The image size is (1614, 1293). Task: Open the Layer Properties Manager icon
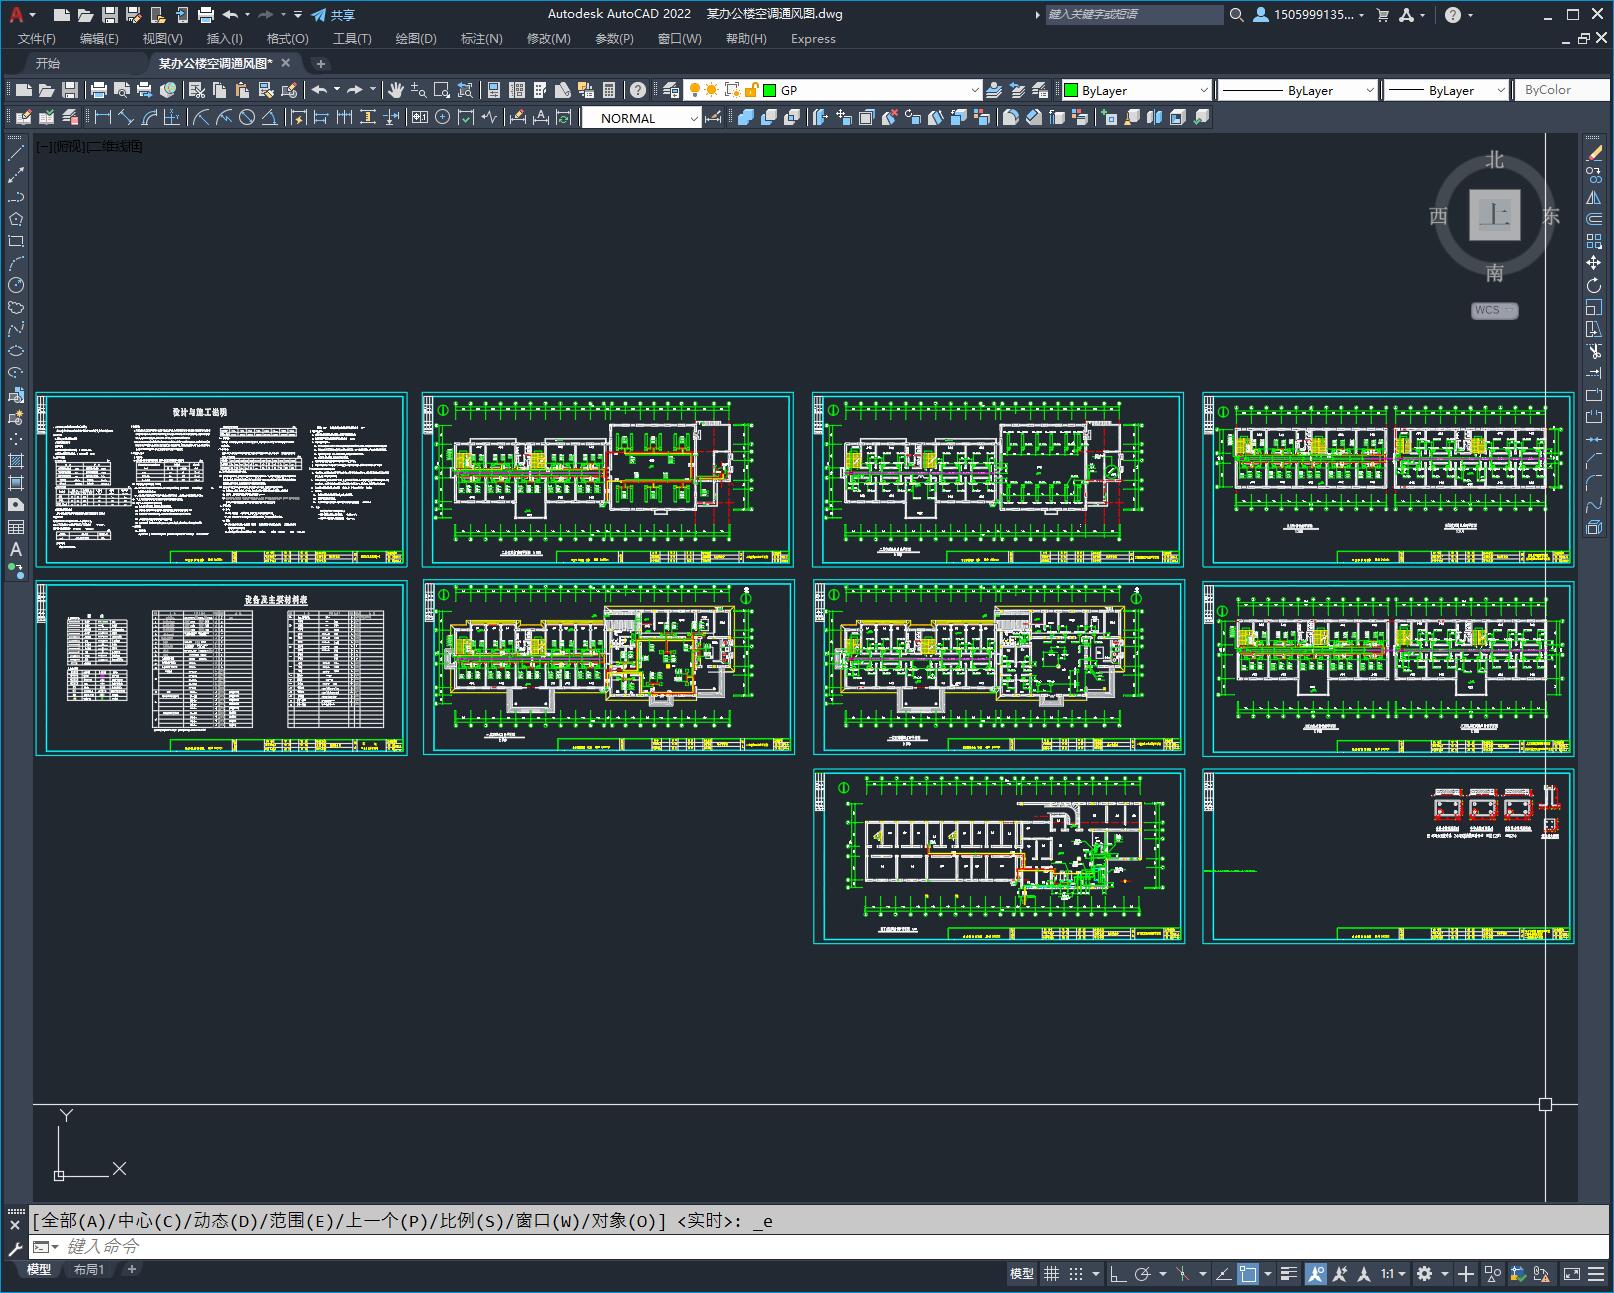tap(671, 90)
